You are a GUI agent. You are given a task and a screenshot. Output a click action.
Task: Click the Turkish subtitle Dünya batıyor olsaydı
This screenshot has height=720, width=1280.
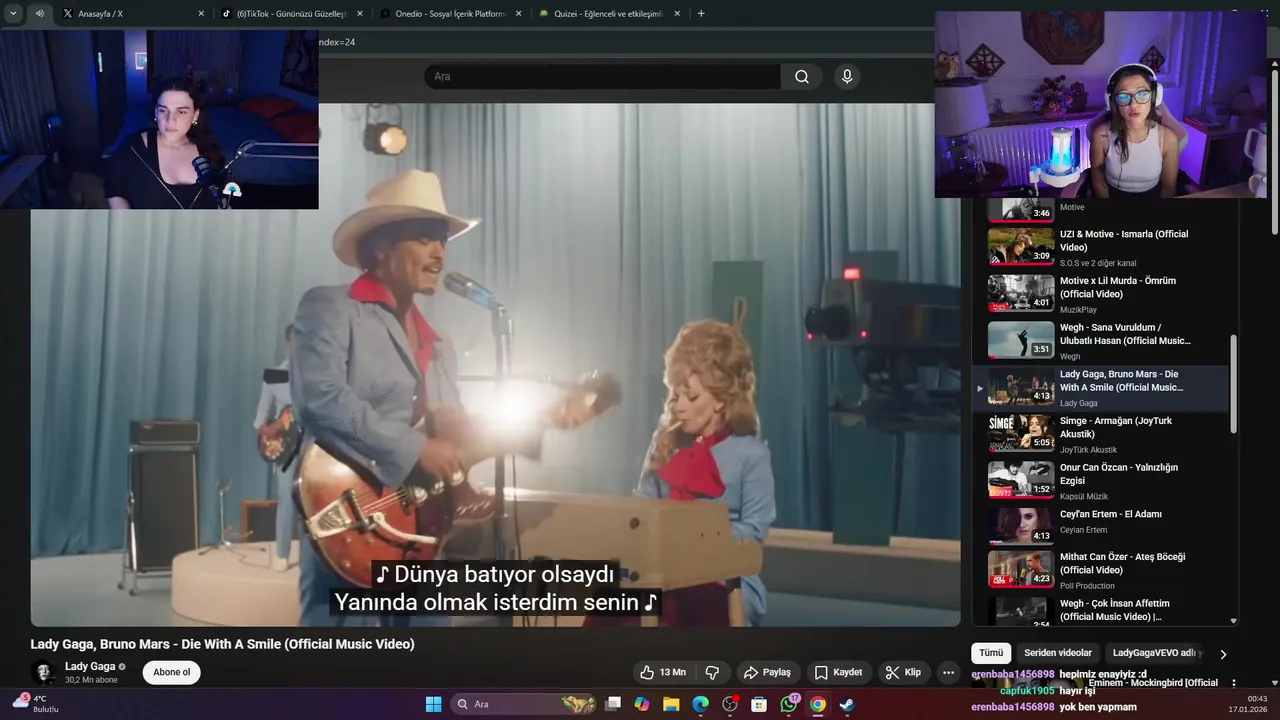point(494,575)
